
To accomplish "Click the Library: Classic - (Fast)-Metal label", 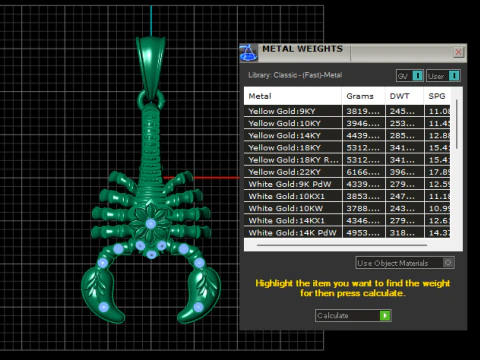I will pyautogui.click(x=295, y=75).
